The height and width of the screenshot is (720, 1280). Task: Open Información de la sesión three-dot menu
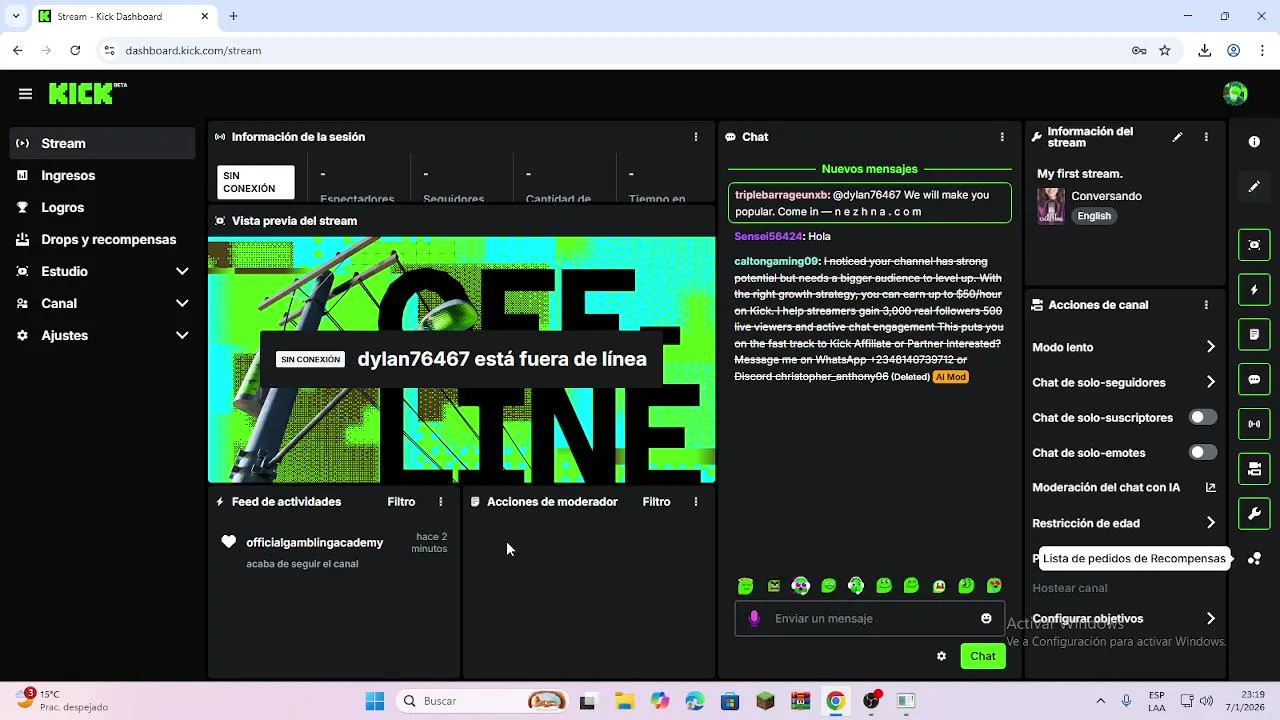pyautogui.click(x=696, y=137)
